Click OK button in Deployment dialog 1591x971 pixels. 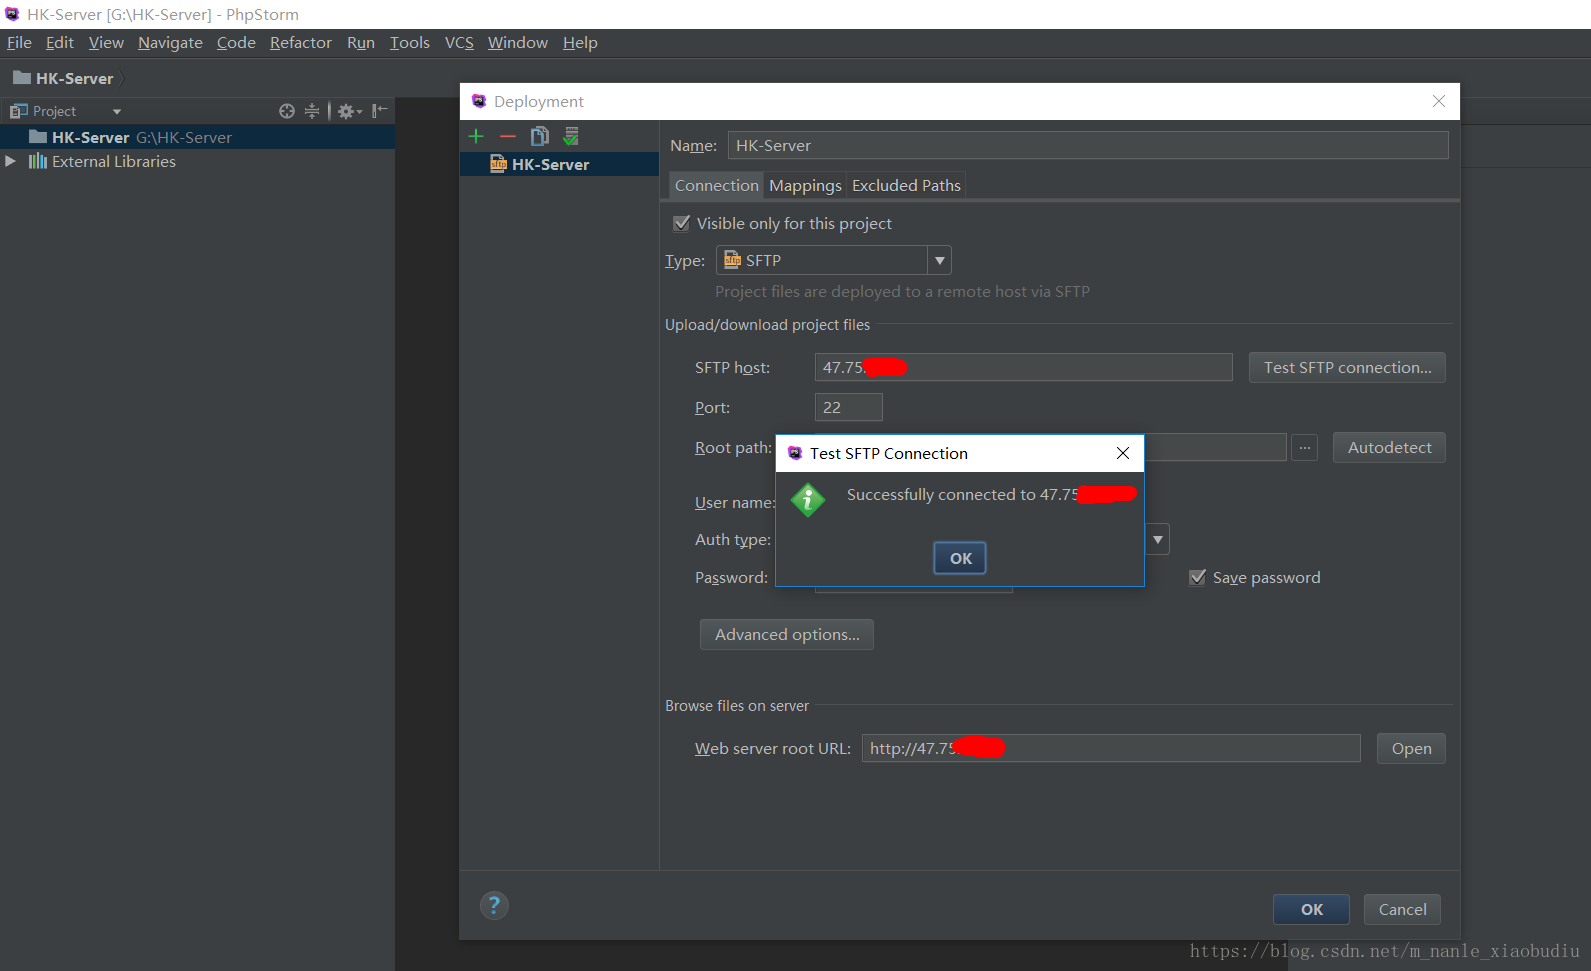pyautogui.click(x=1311, y=909)
